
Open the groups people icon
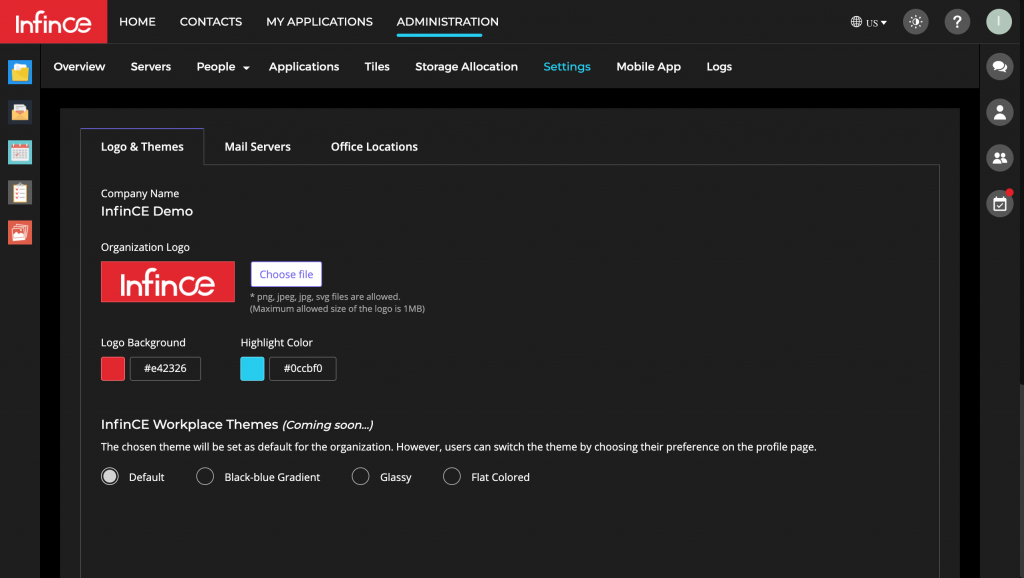point(999,158)
